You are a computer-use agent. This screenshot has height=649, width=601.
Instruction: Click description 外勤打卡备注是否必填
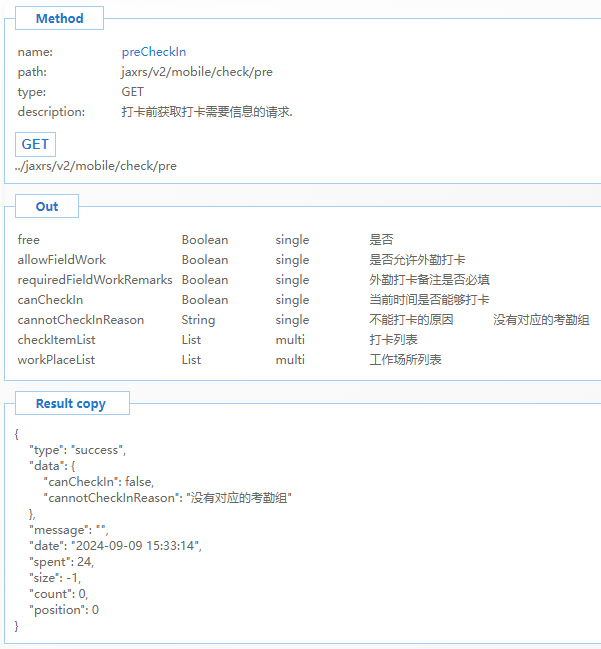point(429,280)
